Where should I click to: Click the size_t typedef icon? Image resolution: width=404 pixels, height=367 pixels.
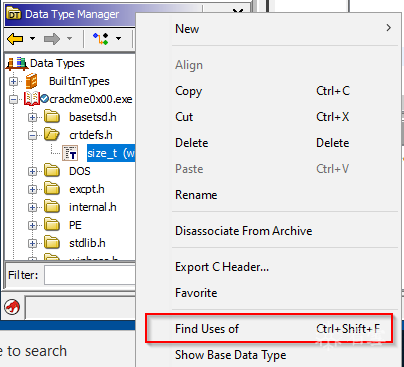pos(70,153)
